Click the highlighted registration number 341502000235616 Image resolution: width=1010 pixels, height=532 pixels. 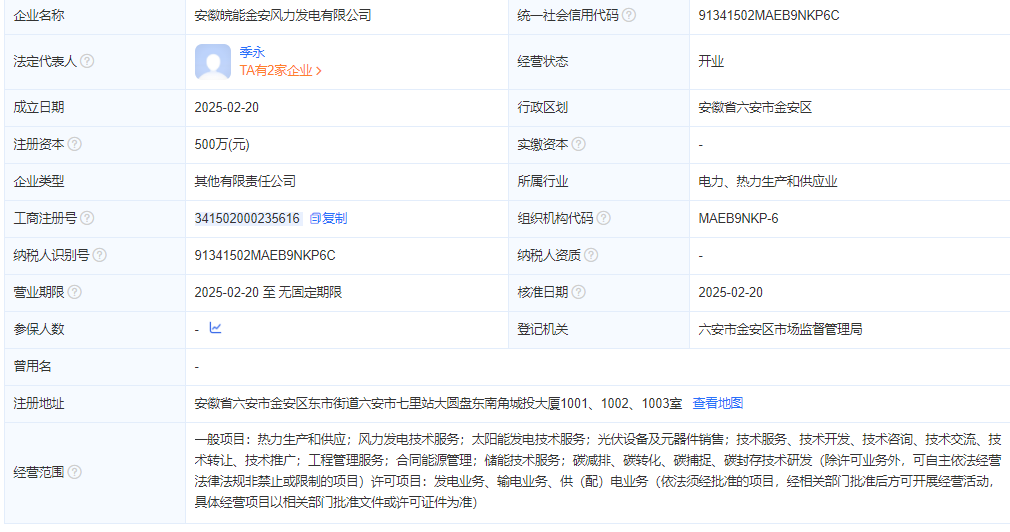247,218
